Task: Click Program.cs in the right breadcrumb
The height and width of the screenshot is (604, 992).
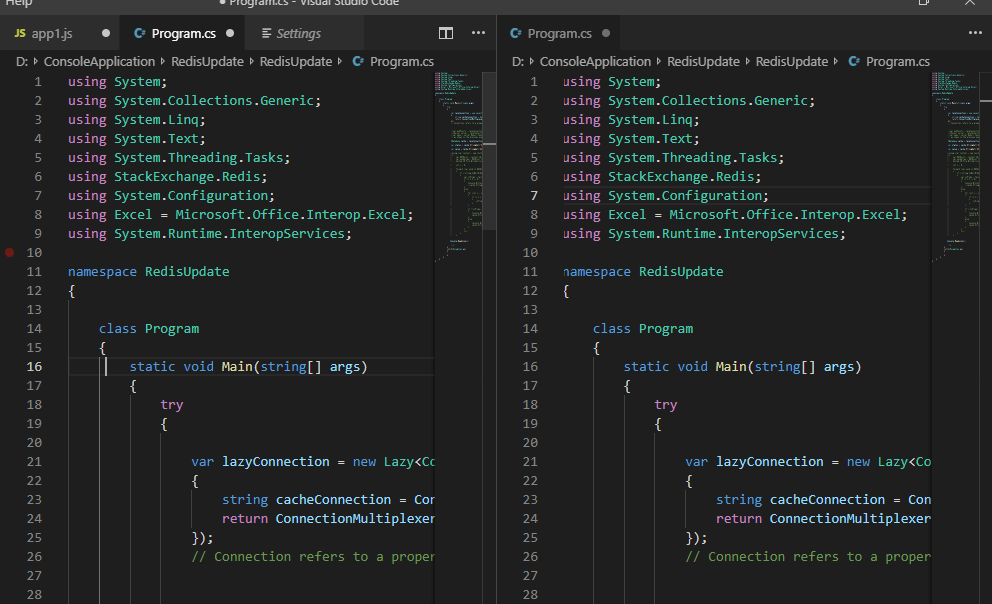Action: (x=898, y=61)
